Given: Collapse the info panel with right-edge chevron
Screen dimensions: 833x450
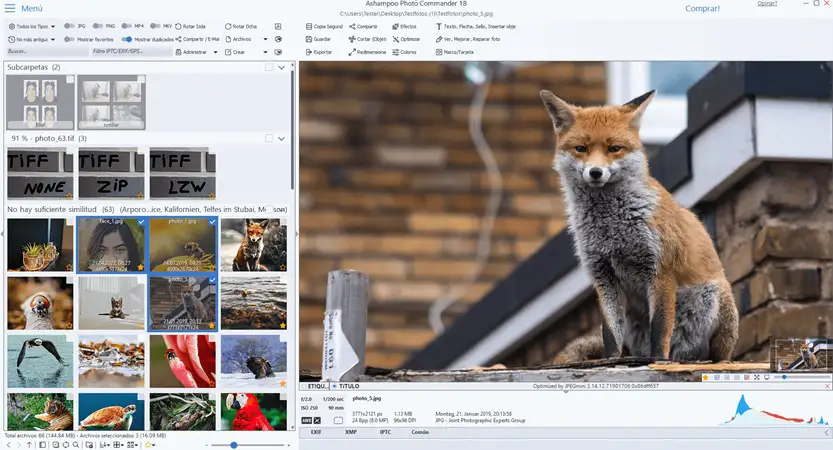Looking at the screenshot, I should [x=827, y=432].
